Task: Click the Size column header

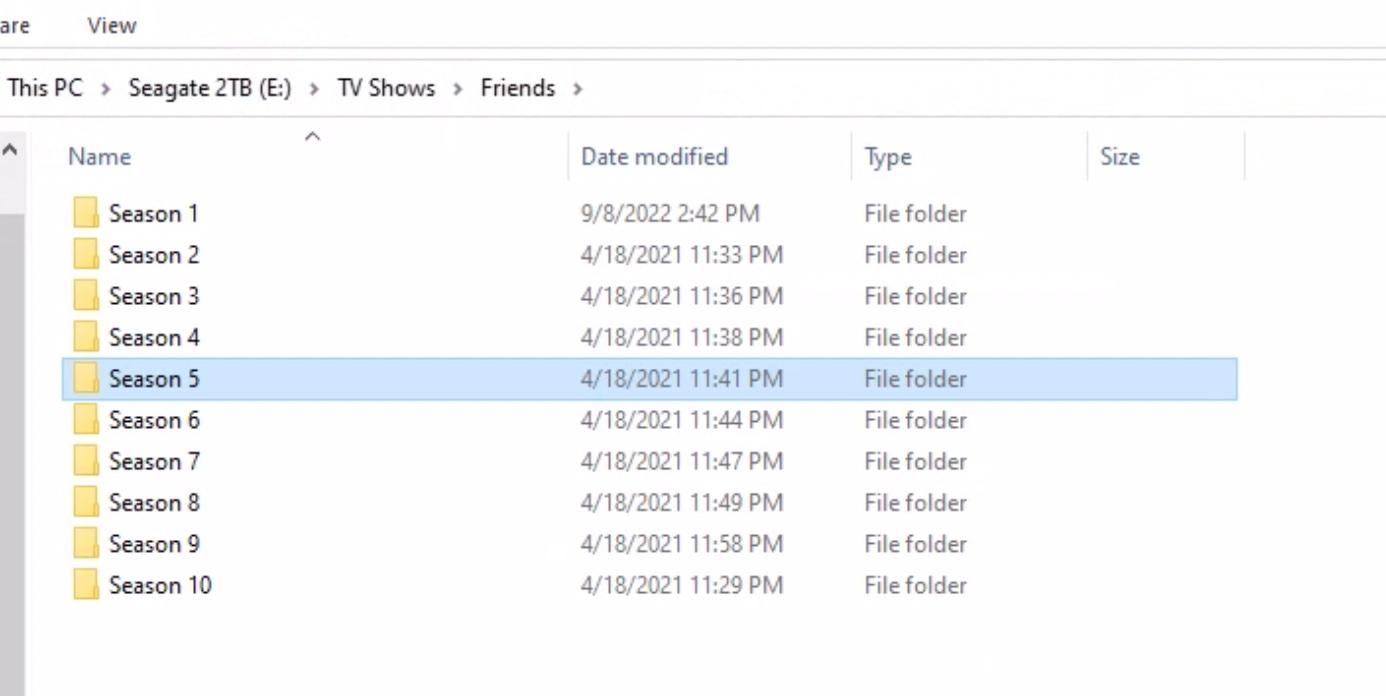Action: point(1119,157)
